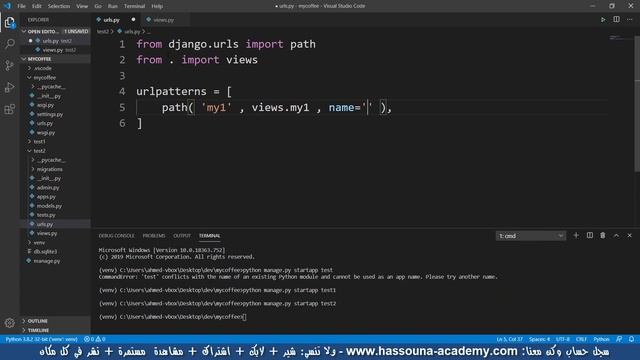The image size is (640, 360).
Task: Close the terminal panel
Action: point(629,236)
